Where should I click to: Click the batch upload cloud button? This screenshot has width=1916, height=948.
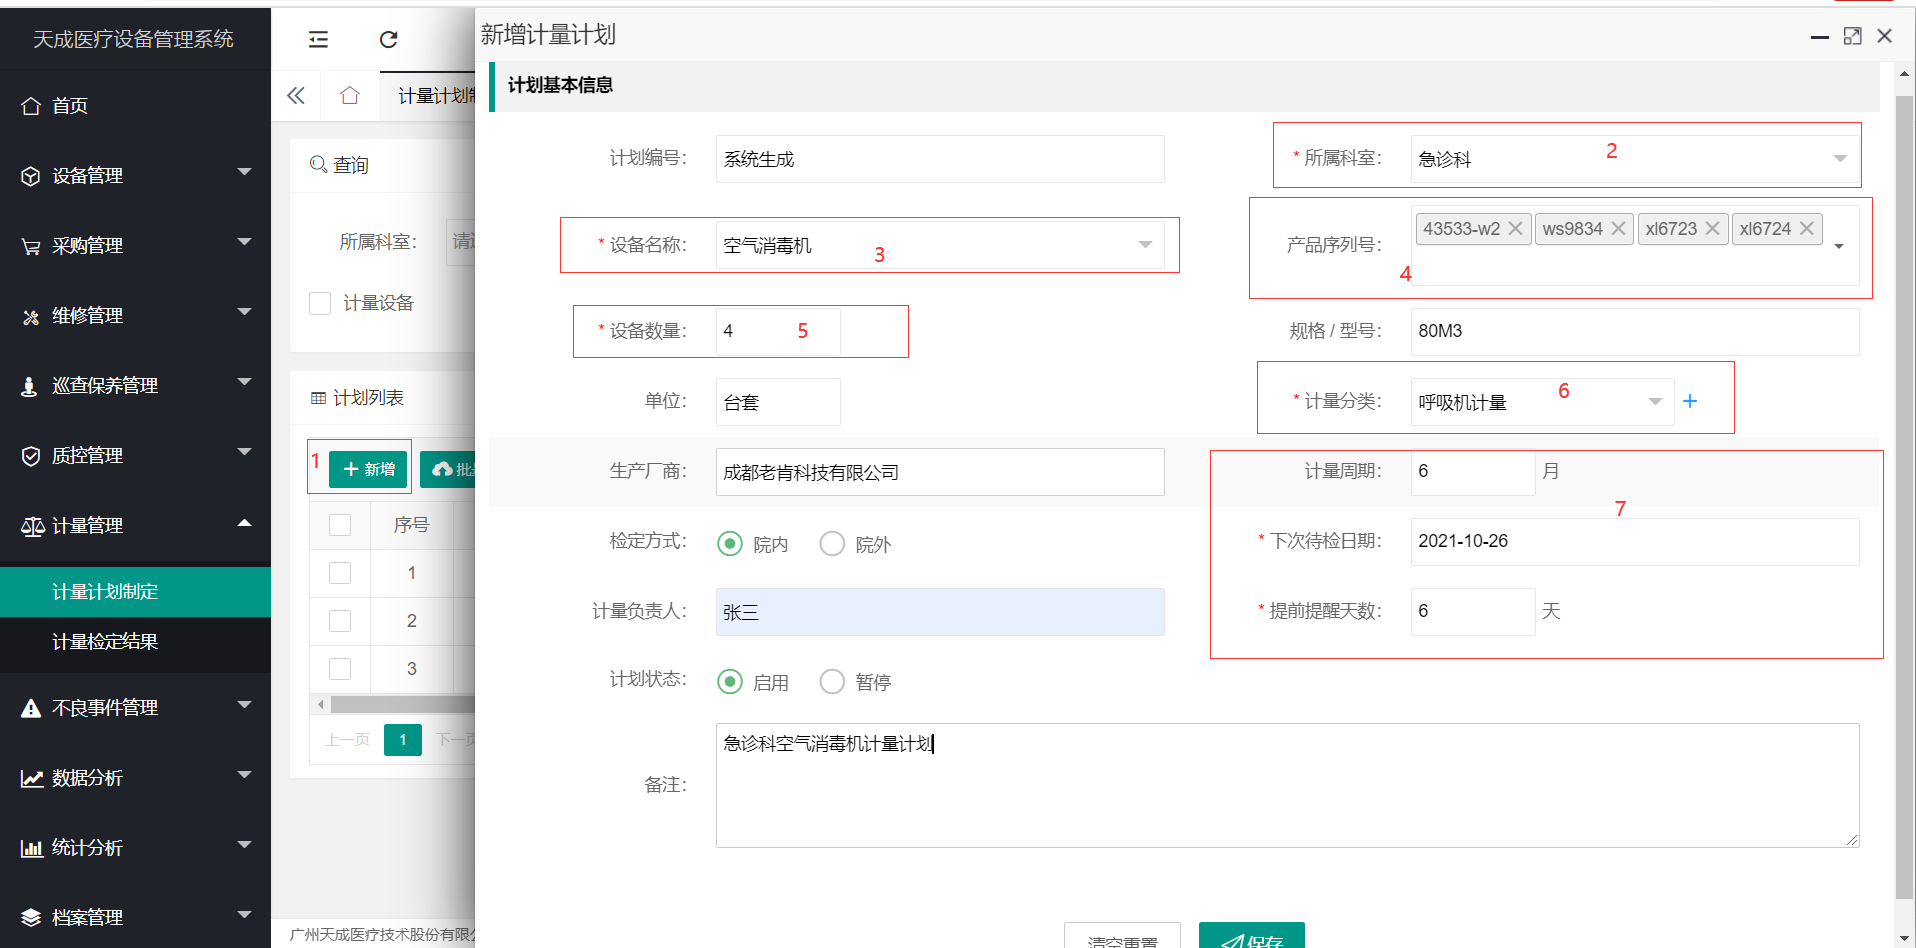(x=448, y=469)
